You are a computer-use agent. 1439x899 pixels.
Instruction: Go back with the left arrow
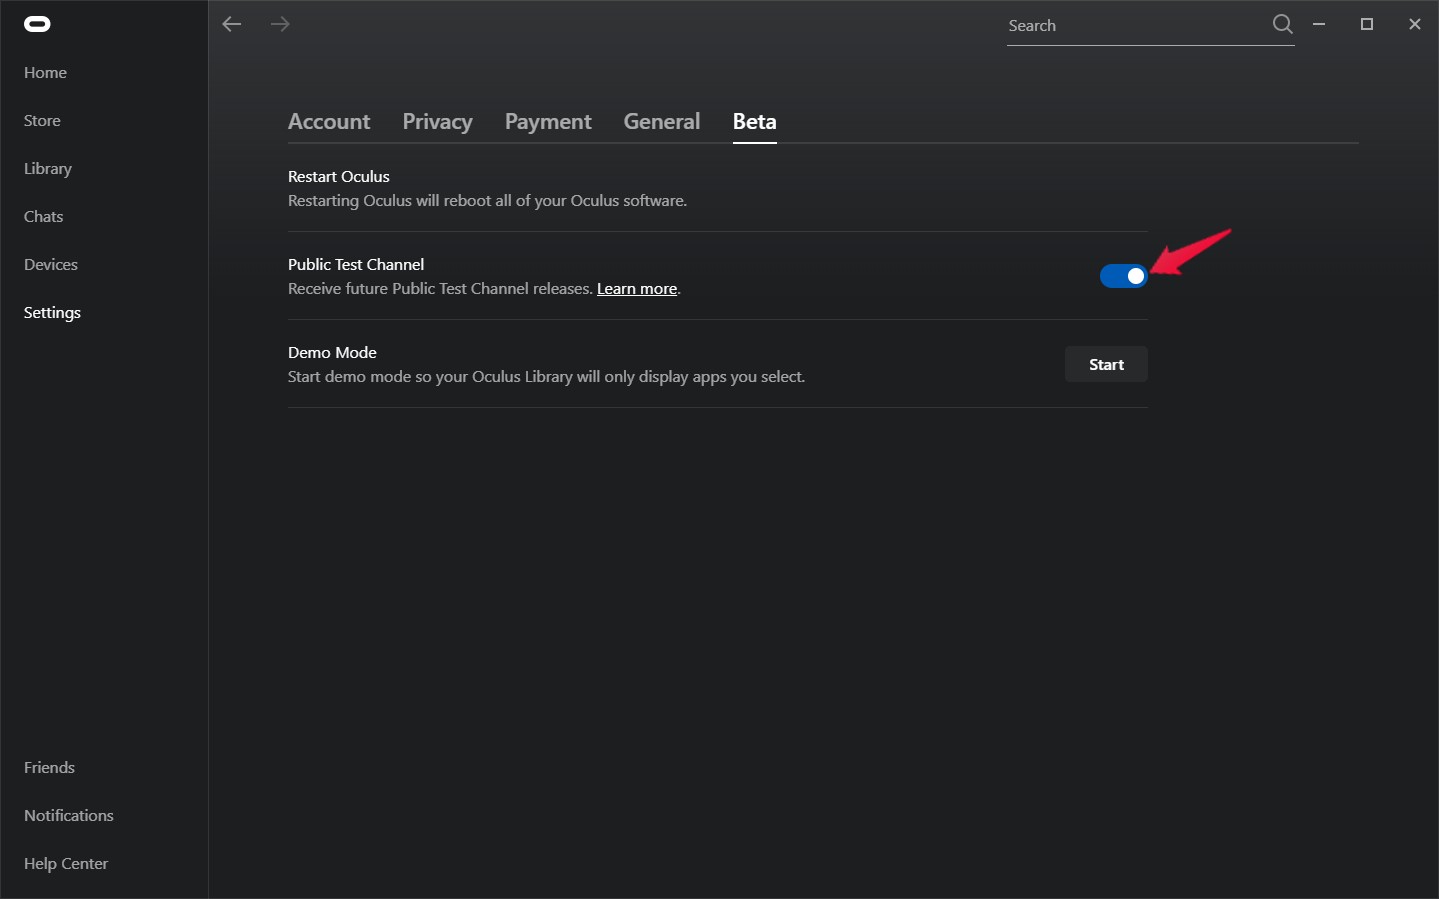click(232, 24)
